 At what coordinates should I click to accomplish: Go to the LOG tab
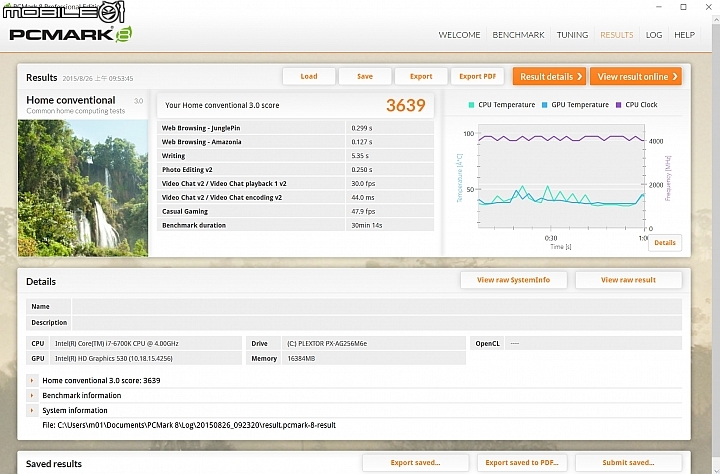(654, 35)
